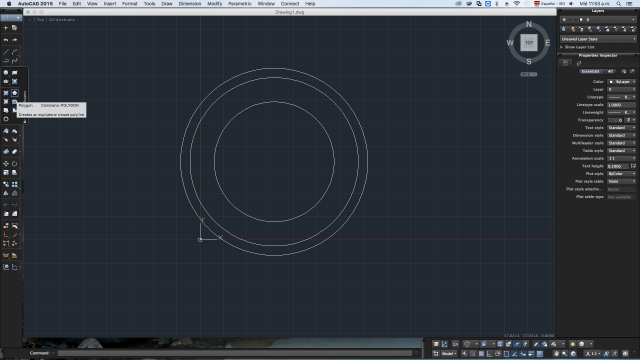Image resolution: width=640 pixels, height=360 pixels.
Task: Click the sun icon in status bar
Action: coord(573,344)
